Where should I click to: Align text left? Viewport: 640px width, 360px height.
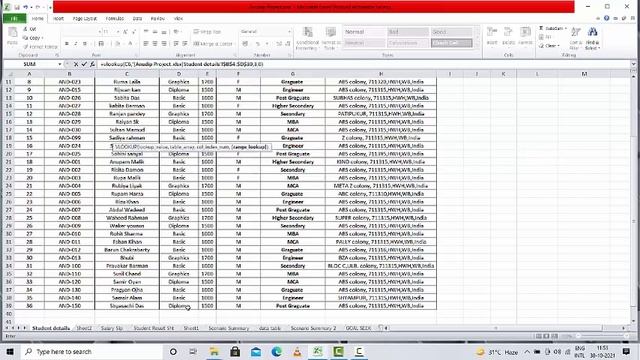pos(146,44)
